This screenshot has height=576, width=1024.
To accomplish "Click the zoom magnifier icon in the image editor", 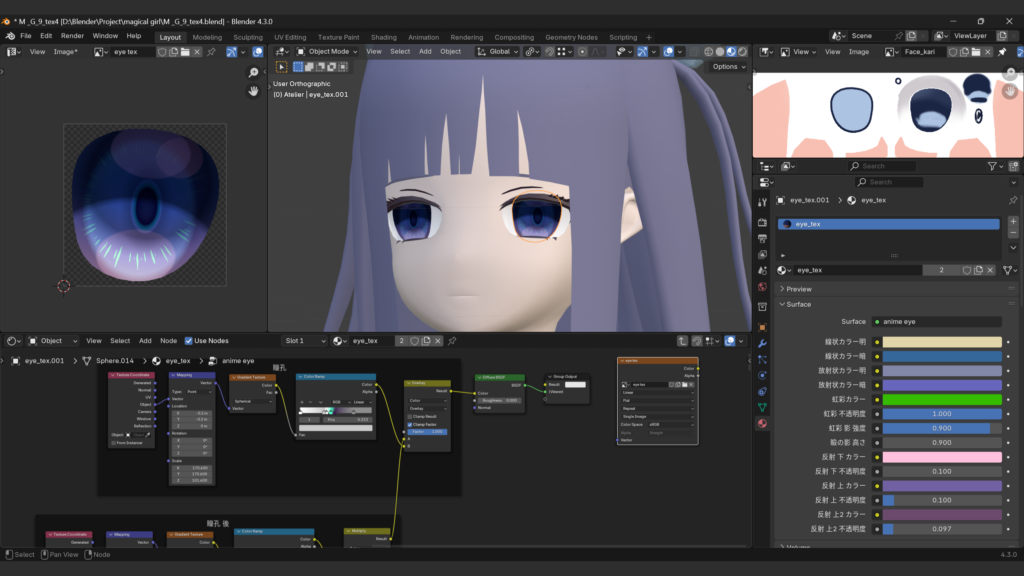I will click(254, 73).
